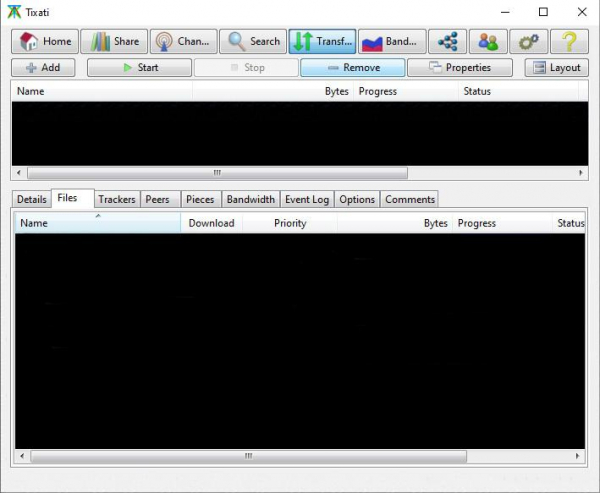This screenshot has height=493, width=600.
Task: Open the Peers tab
Action: [161, 199]
